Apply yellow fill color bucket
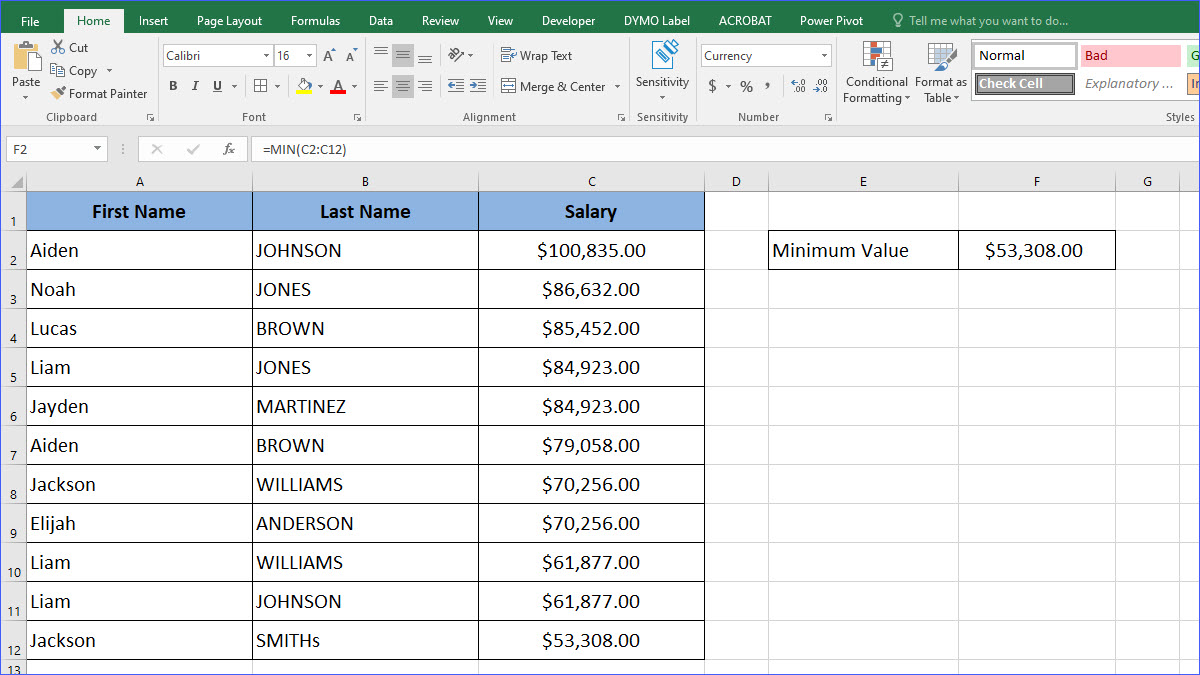The image size is (1200, 675). (x=304, y=87)
